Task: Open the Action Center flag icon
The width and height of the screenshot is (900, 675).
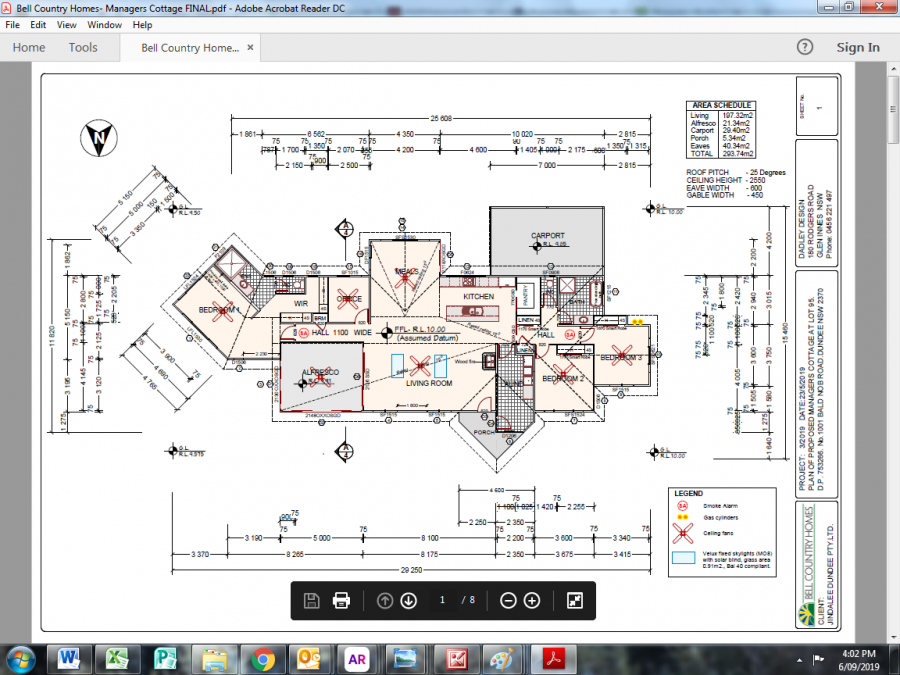Action: tap(818, 660)
